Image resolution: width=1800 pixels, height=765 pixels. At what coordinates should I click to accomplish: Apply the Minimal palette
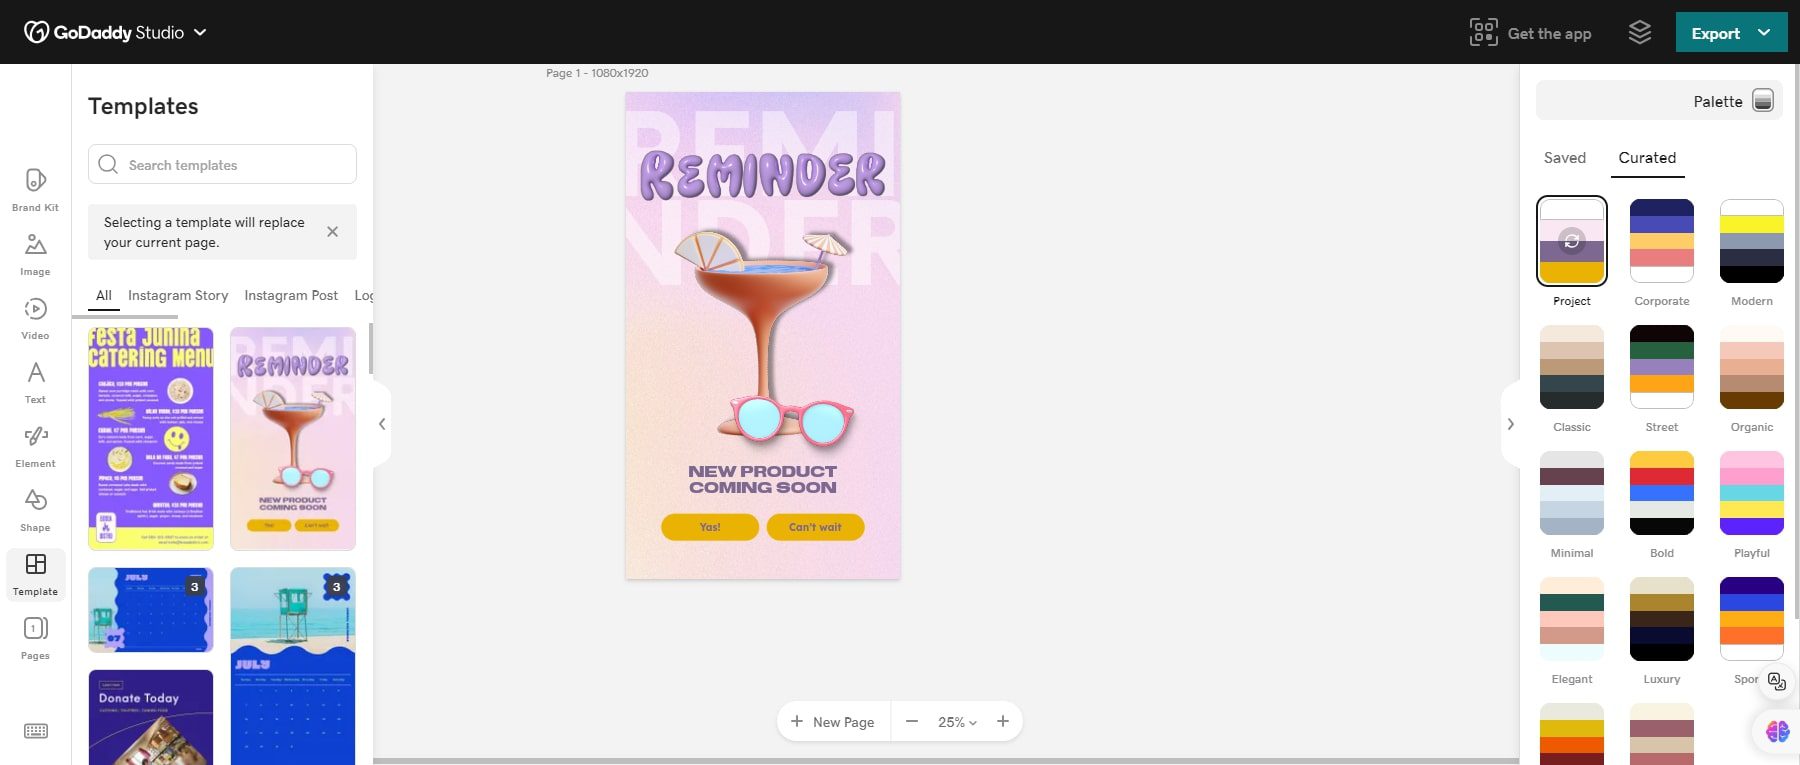coord(1571,493)
